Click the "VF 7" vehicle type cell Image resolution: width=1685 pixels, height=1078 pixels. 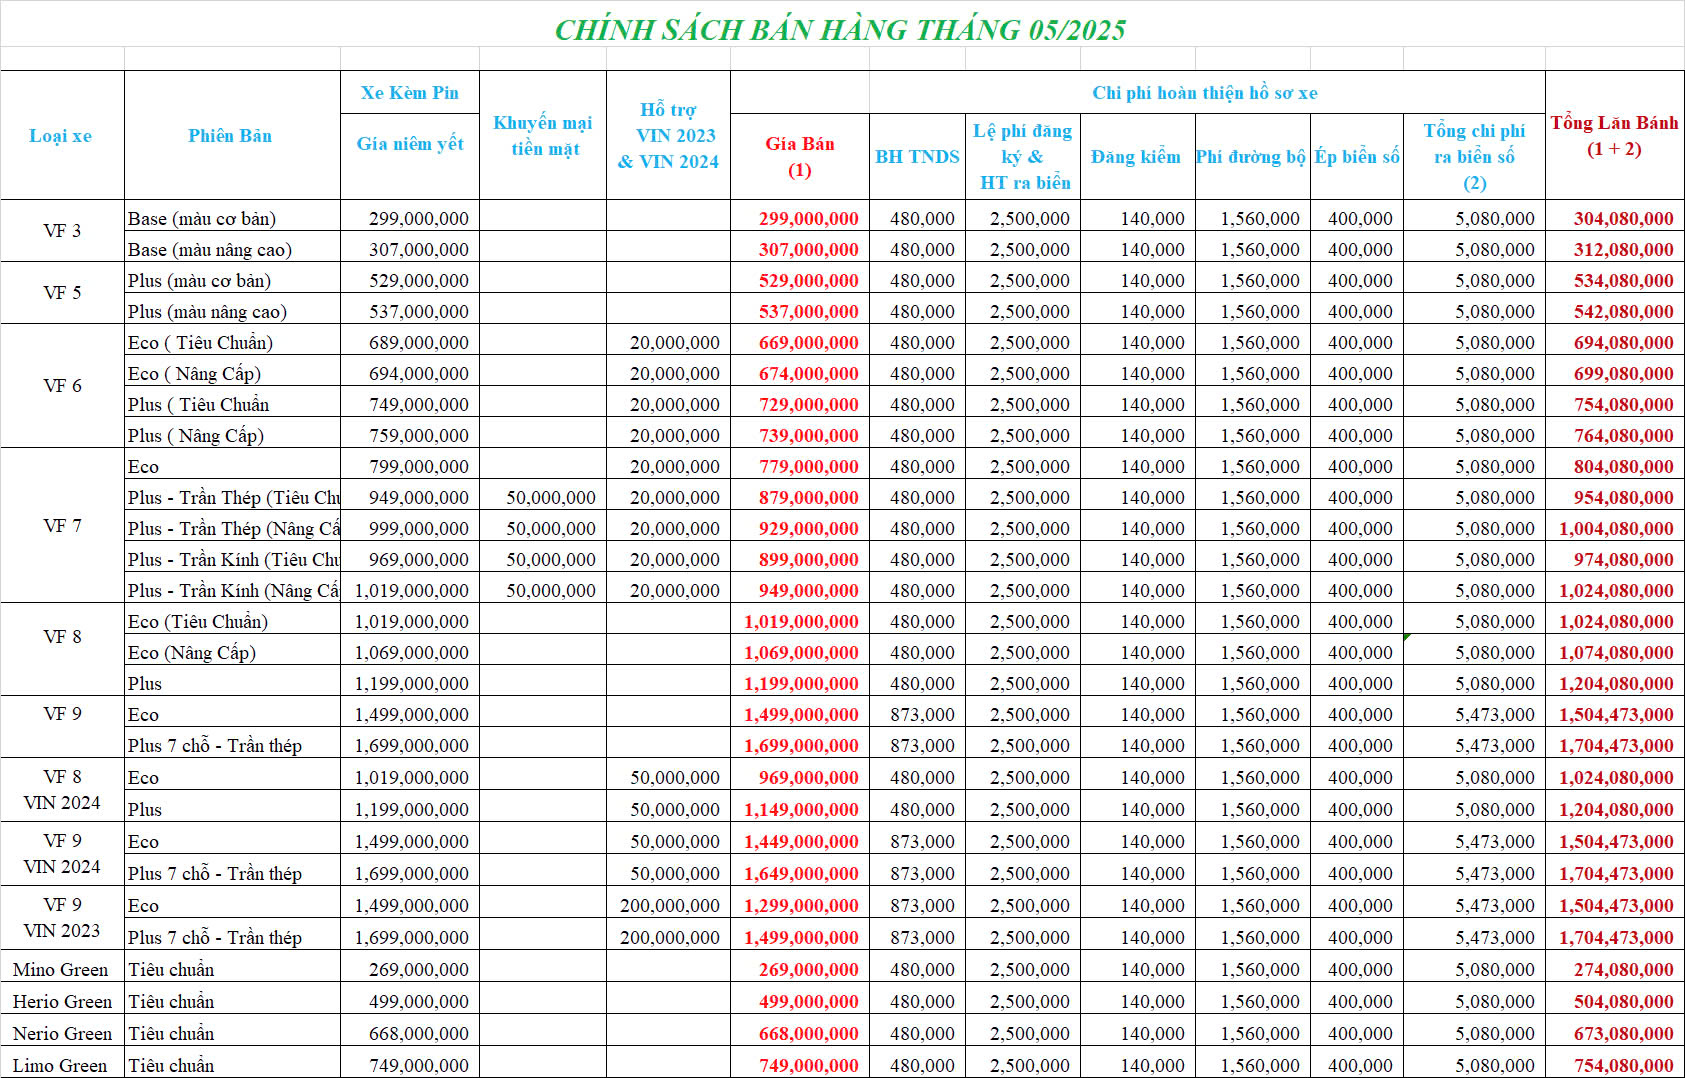tap(62, 526)
